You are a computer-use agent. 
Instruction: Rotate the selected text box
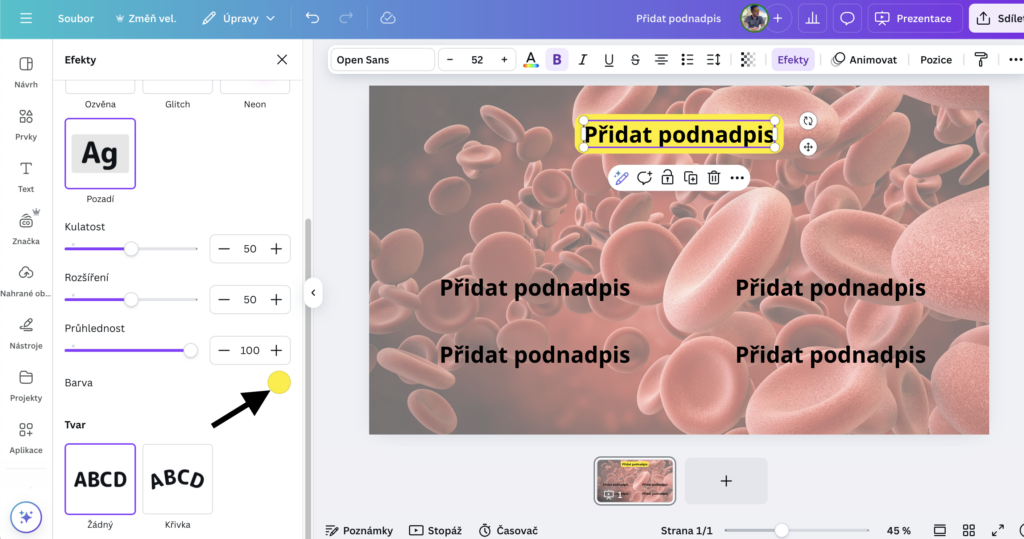[808, 121]
